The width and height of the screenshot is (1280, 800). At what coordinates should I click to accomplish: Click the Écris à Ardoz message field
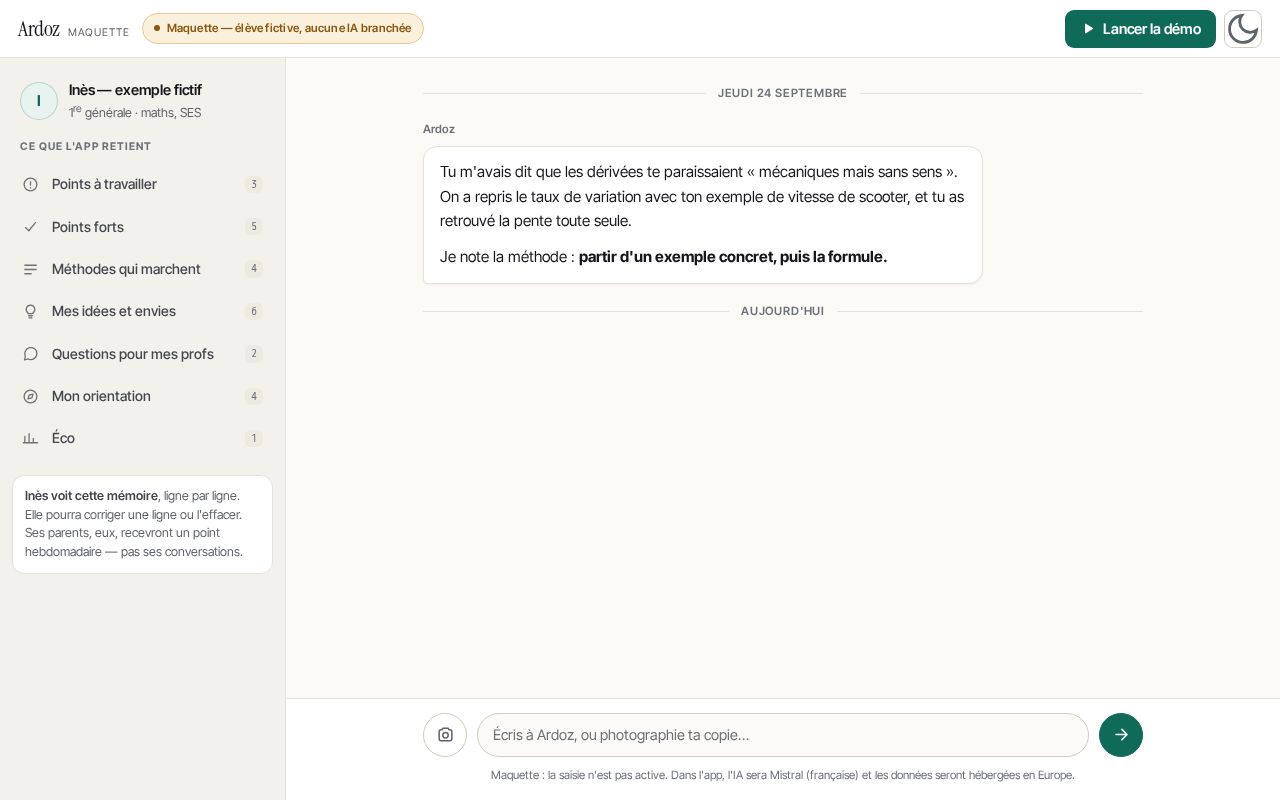(782, 735)
